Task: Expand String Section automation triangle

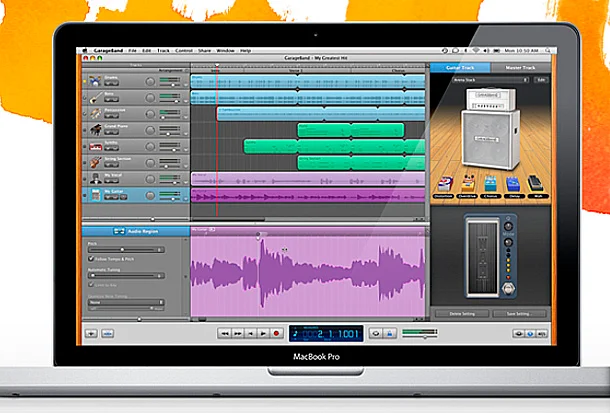Action: [x=186, y=167]
